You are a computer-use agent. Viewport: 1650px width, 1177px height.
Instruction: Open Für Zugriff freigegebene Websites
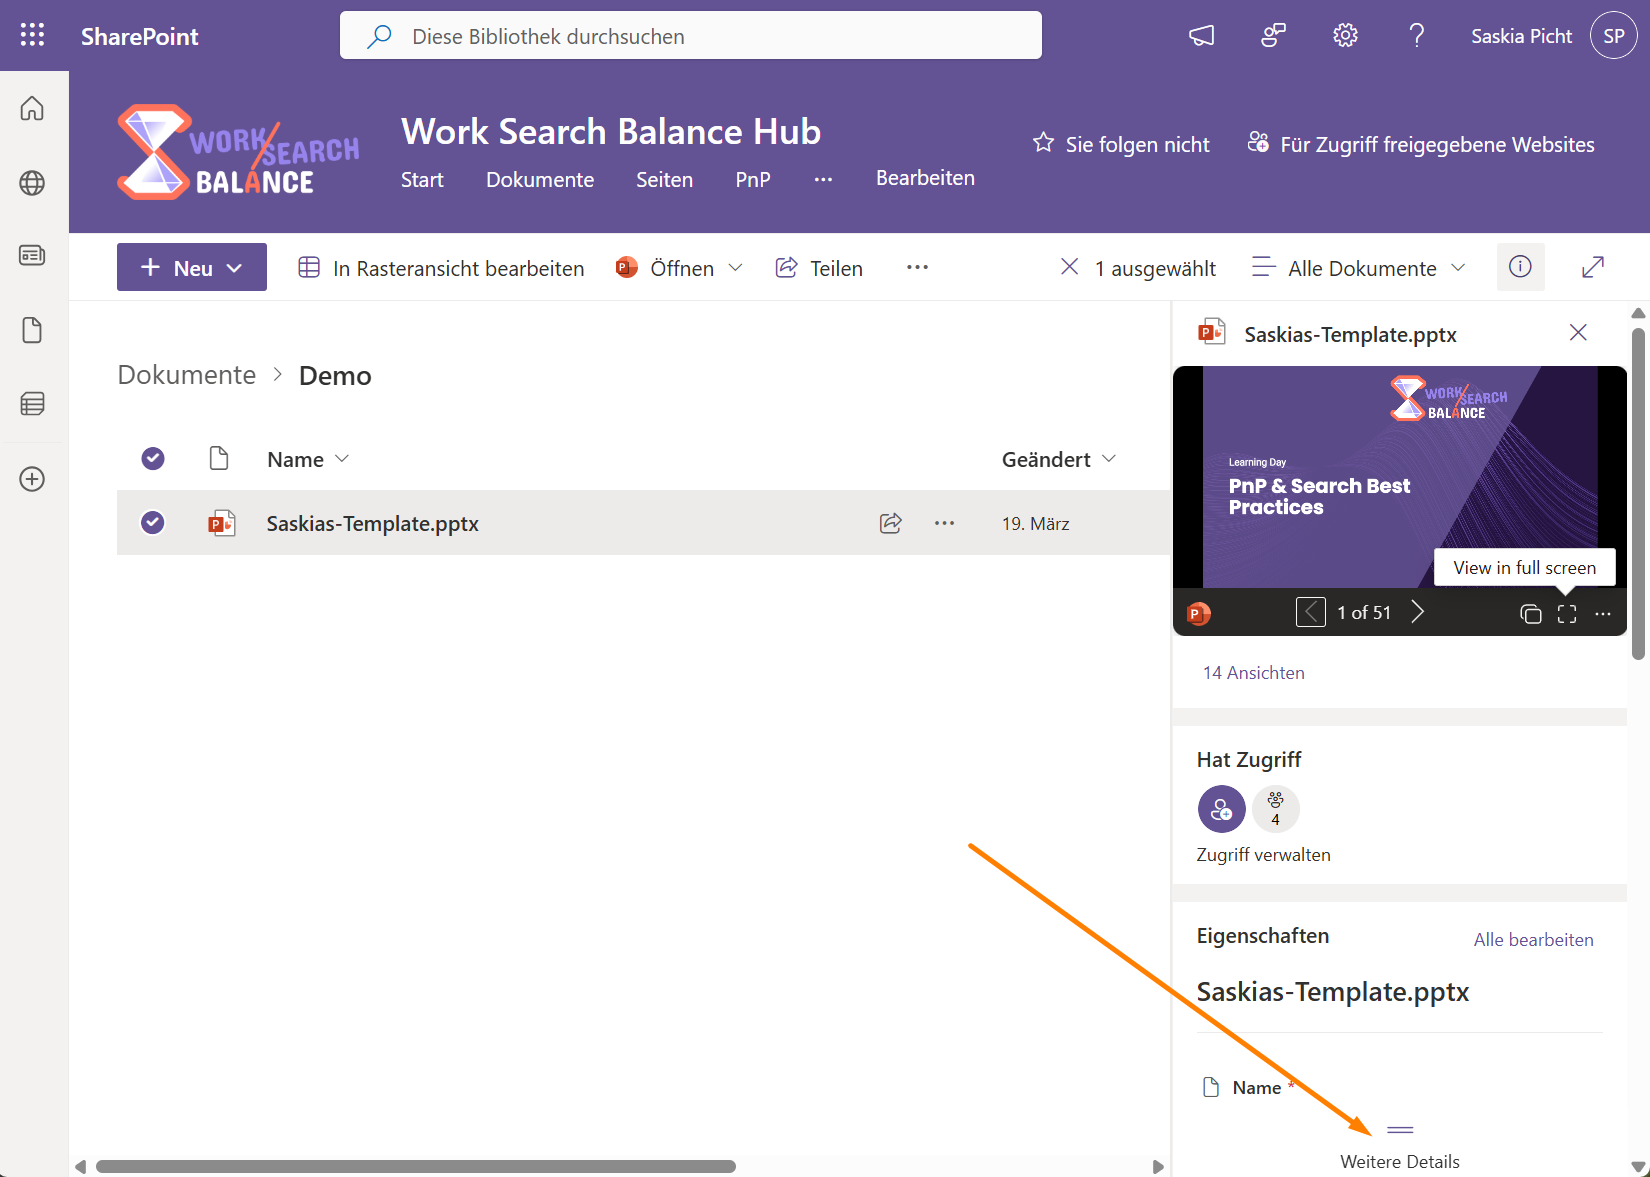coord(1421,144)
